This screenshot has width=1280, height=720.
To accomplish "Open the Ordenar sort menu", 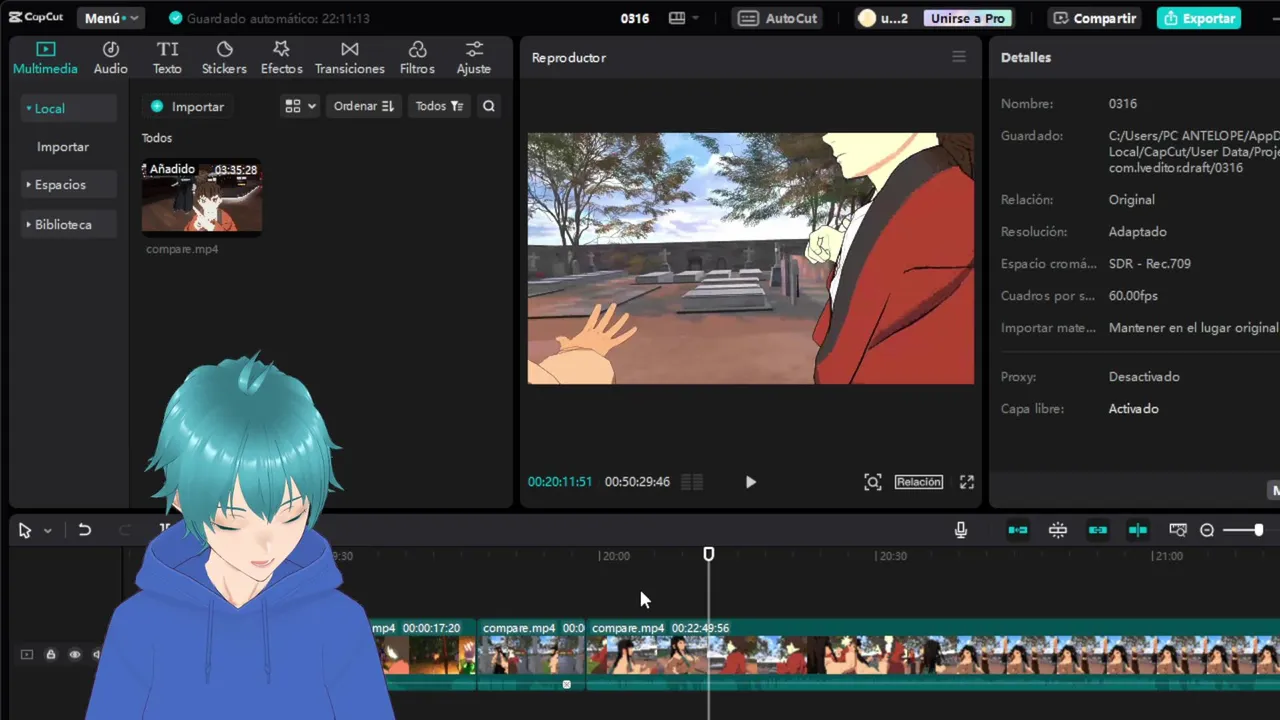I will tap(363, 106).
